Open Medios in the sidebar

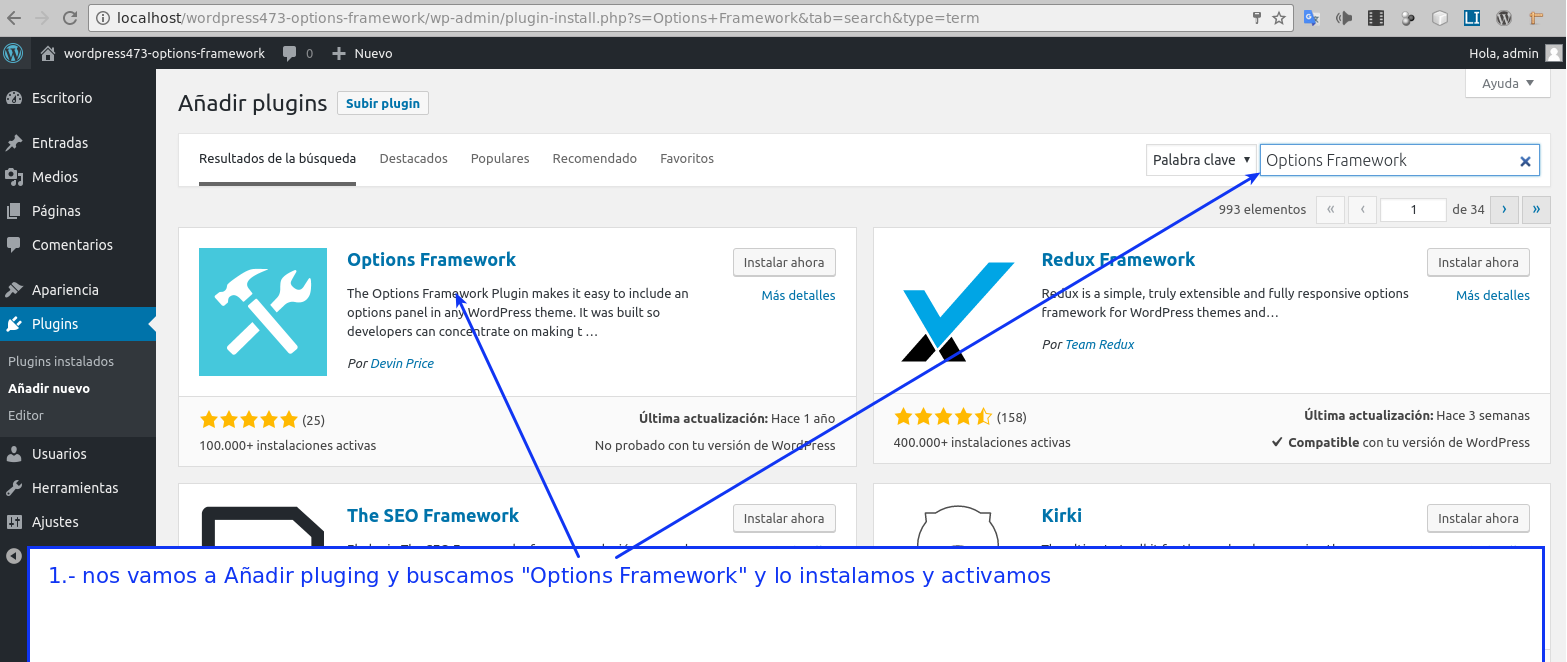pyautogui.click(x=55, y=177)
